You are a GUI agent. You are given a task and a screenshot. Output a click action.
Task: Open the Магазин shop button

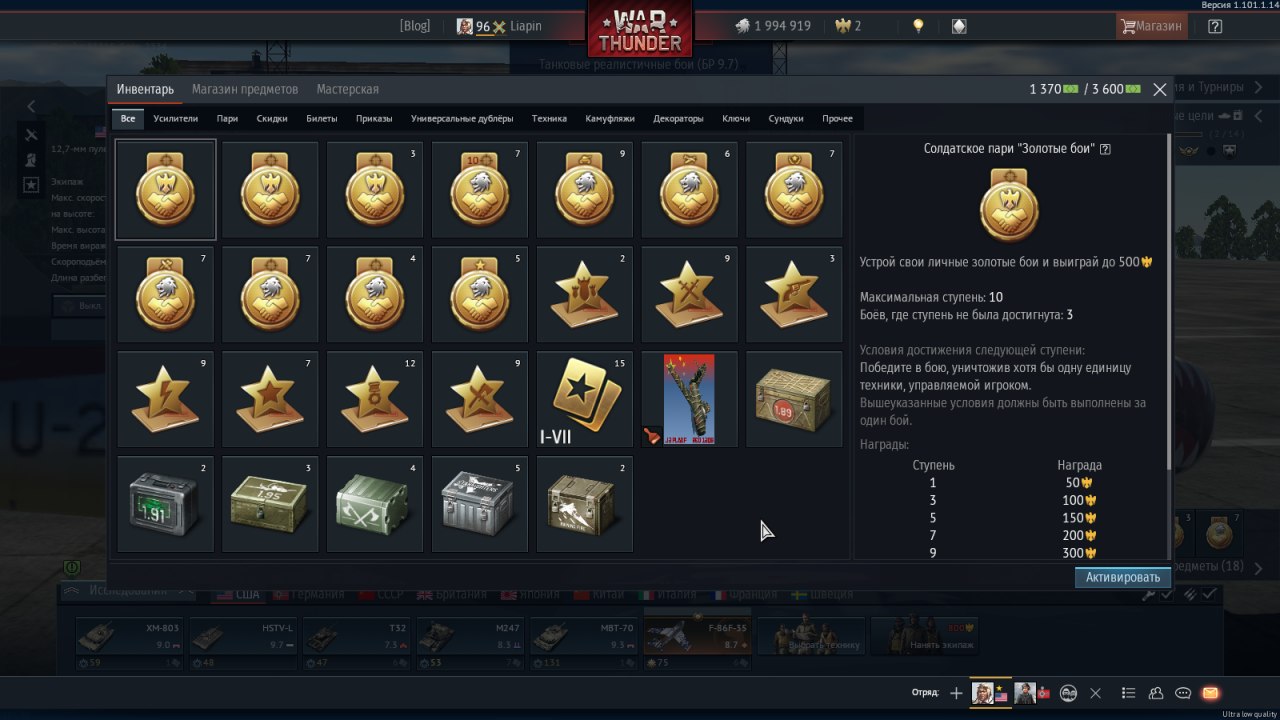coord(1152,27)
